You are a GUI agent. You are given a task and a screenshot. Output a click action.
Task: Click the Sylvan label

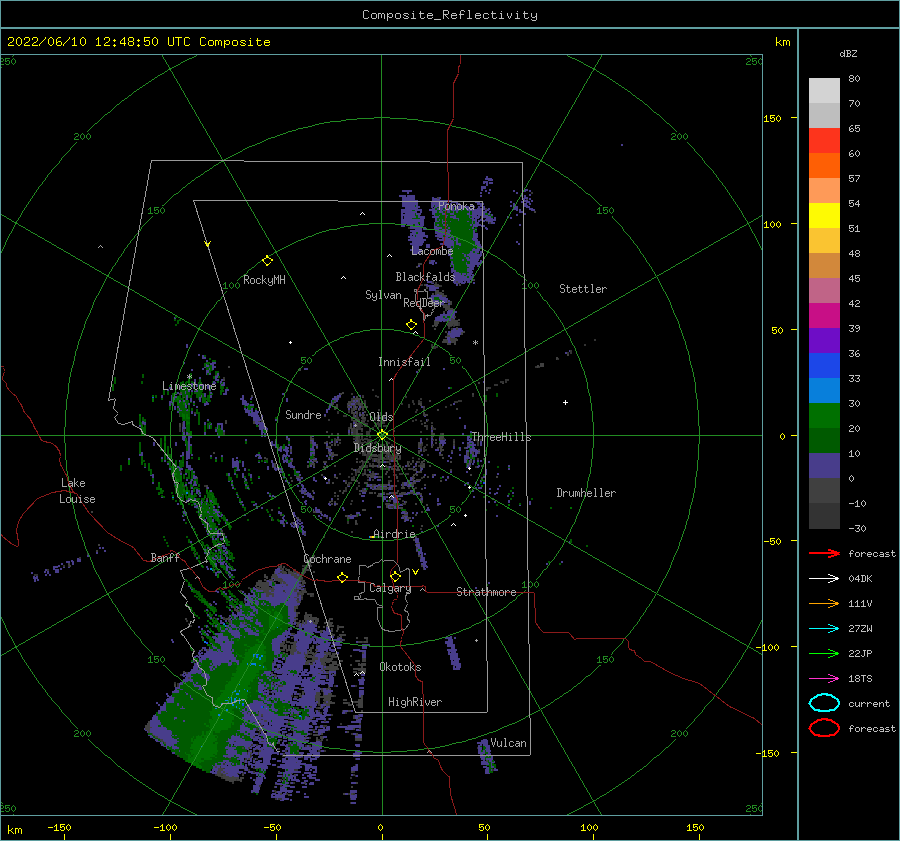pyautogui.click(x=383, y=295)
